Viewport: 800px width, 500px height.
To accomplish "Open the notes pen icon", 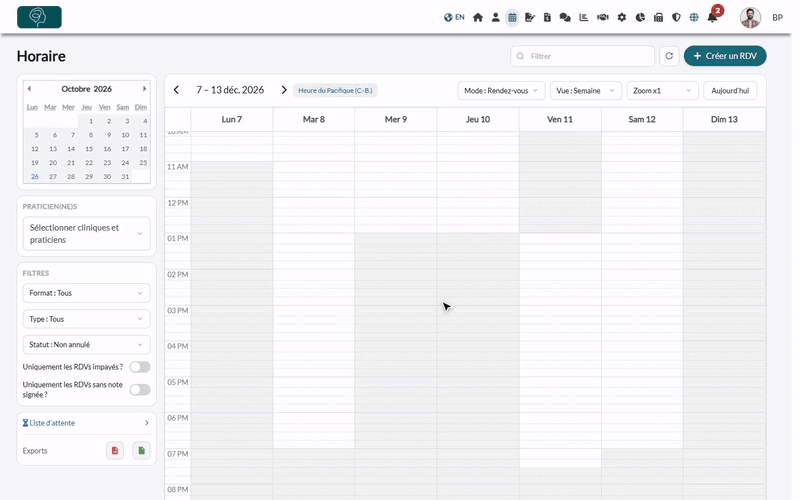I will (x=530, y=17).
